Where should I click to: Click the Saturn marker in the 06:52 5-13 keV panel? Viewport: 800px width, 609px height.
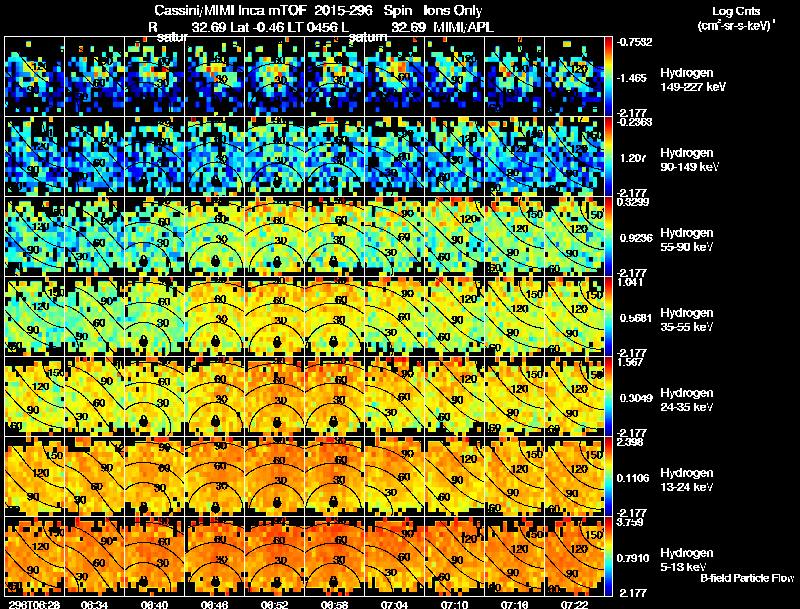tap(277, 581)
